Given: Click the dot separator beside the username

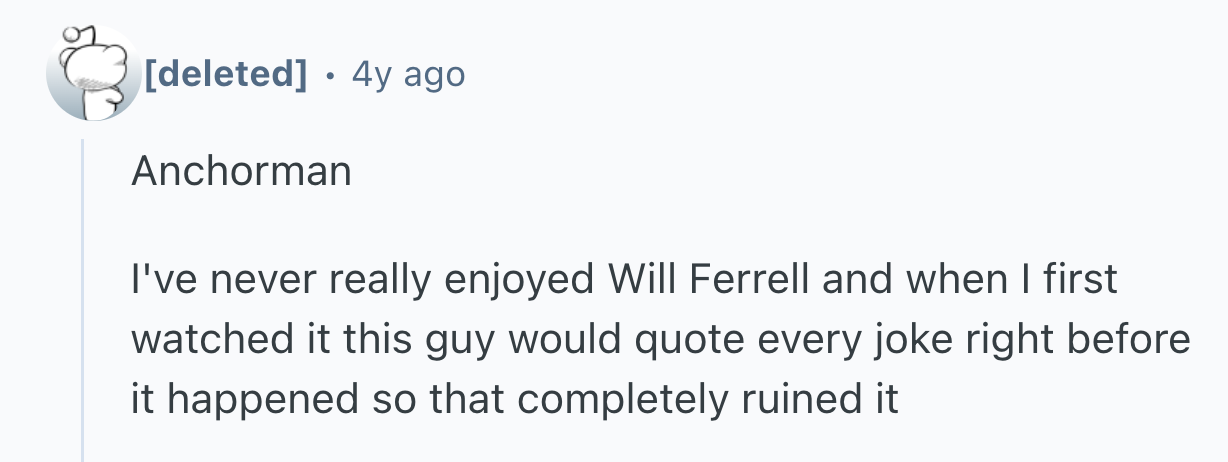Looking at the screenshot, I should tap(330, 74).
